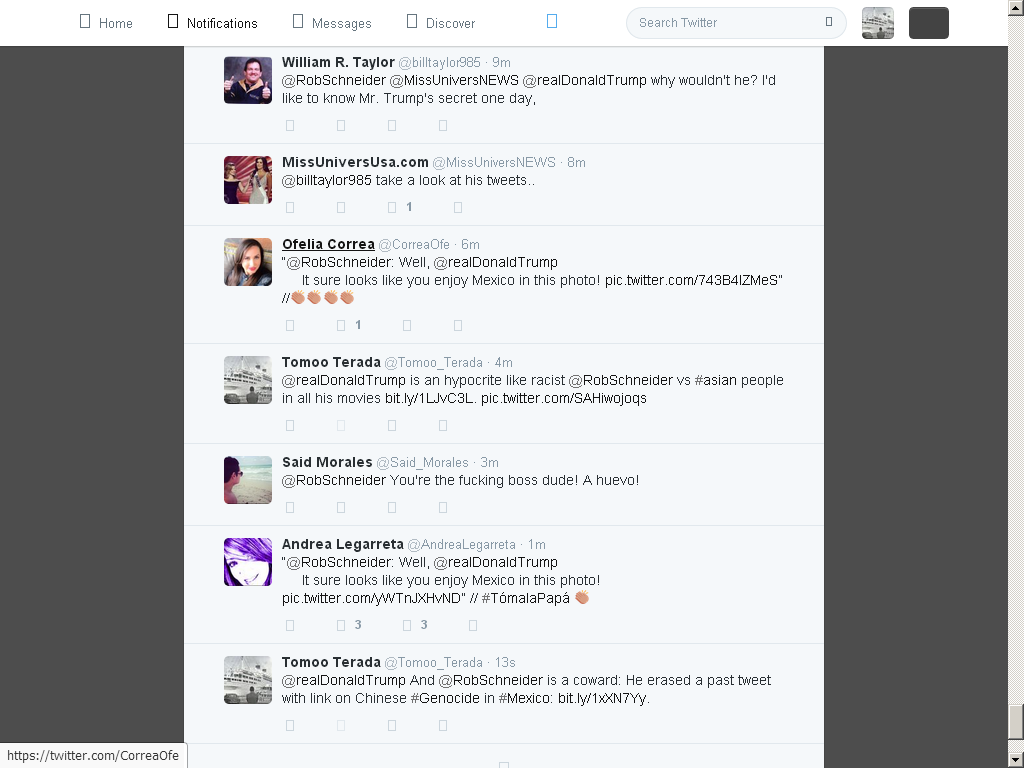This screenshot has height=768, width=1024.
Task: Reply to MissUniversUsa.com's tweet
Action: pyautogui.click(x=290, y=208)
